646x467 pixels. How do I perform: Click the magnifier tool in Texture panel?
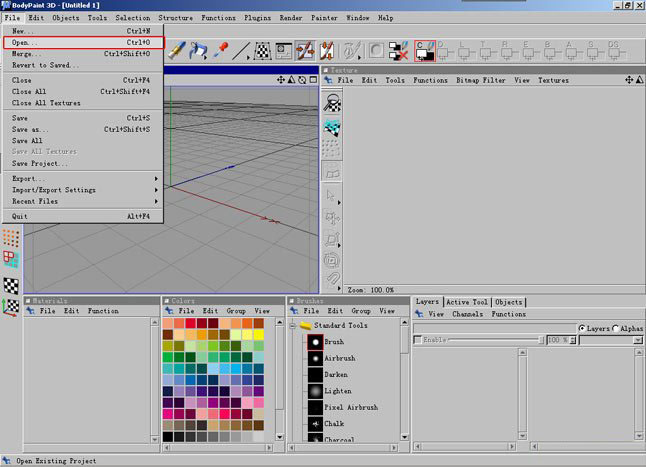pyautogui.click(x=332, y=103)
